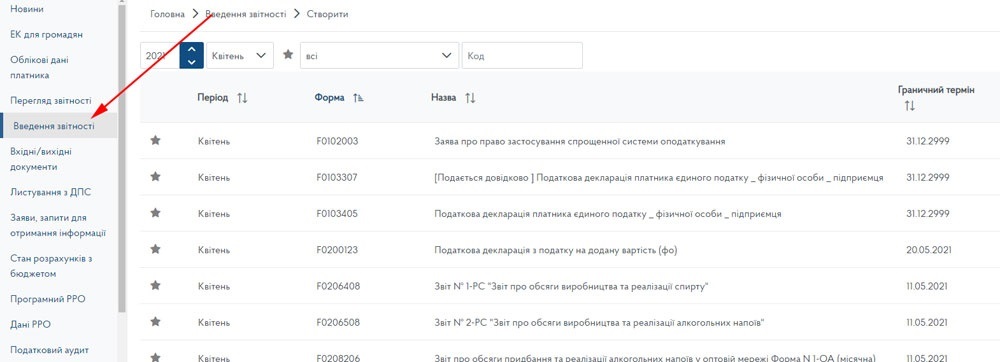Open Перегляд звітності sidebar item
The height and width of the screenshot is (362, 1000).
[x=51, y=101]
